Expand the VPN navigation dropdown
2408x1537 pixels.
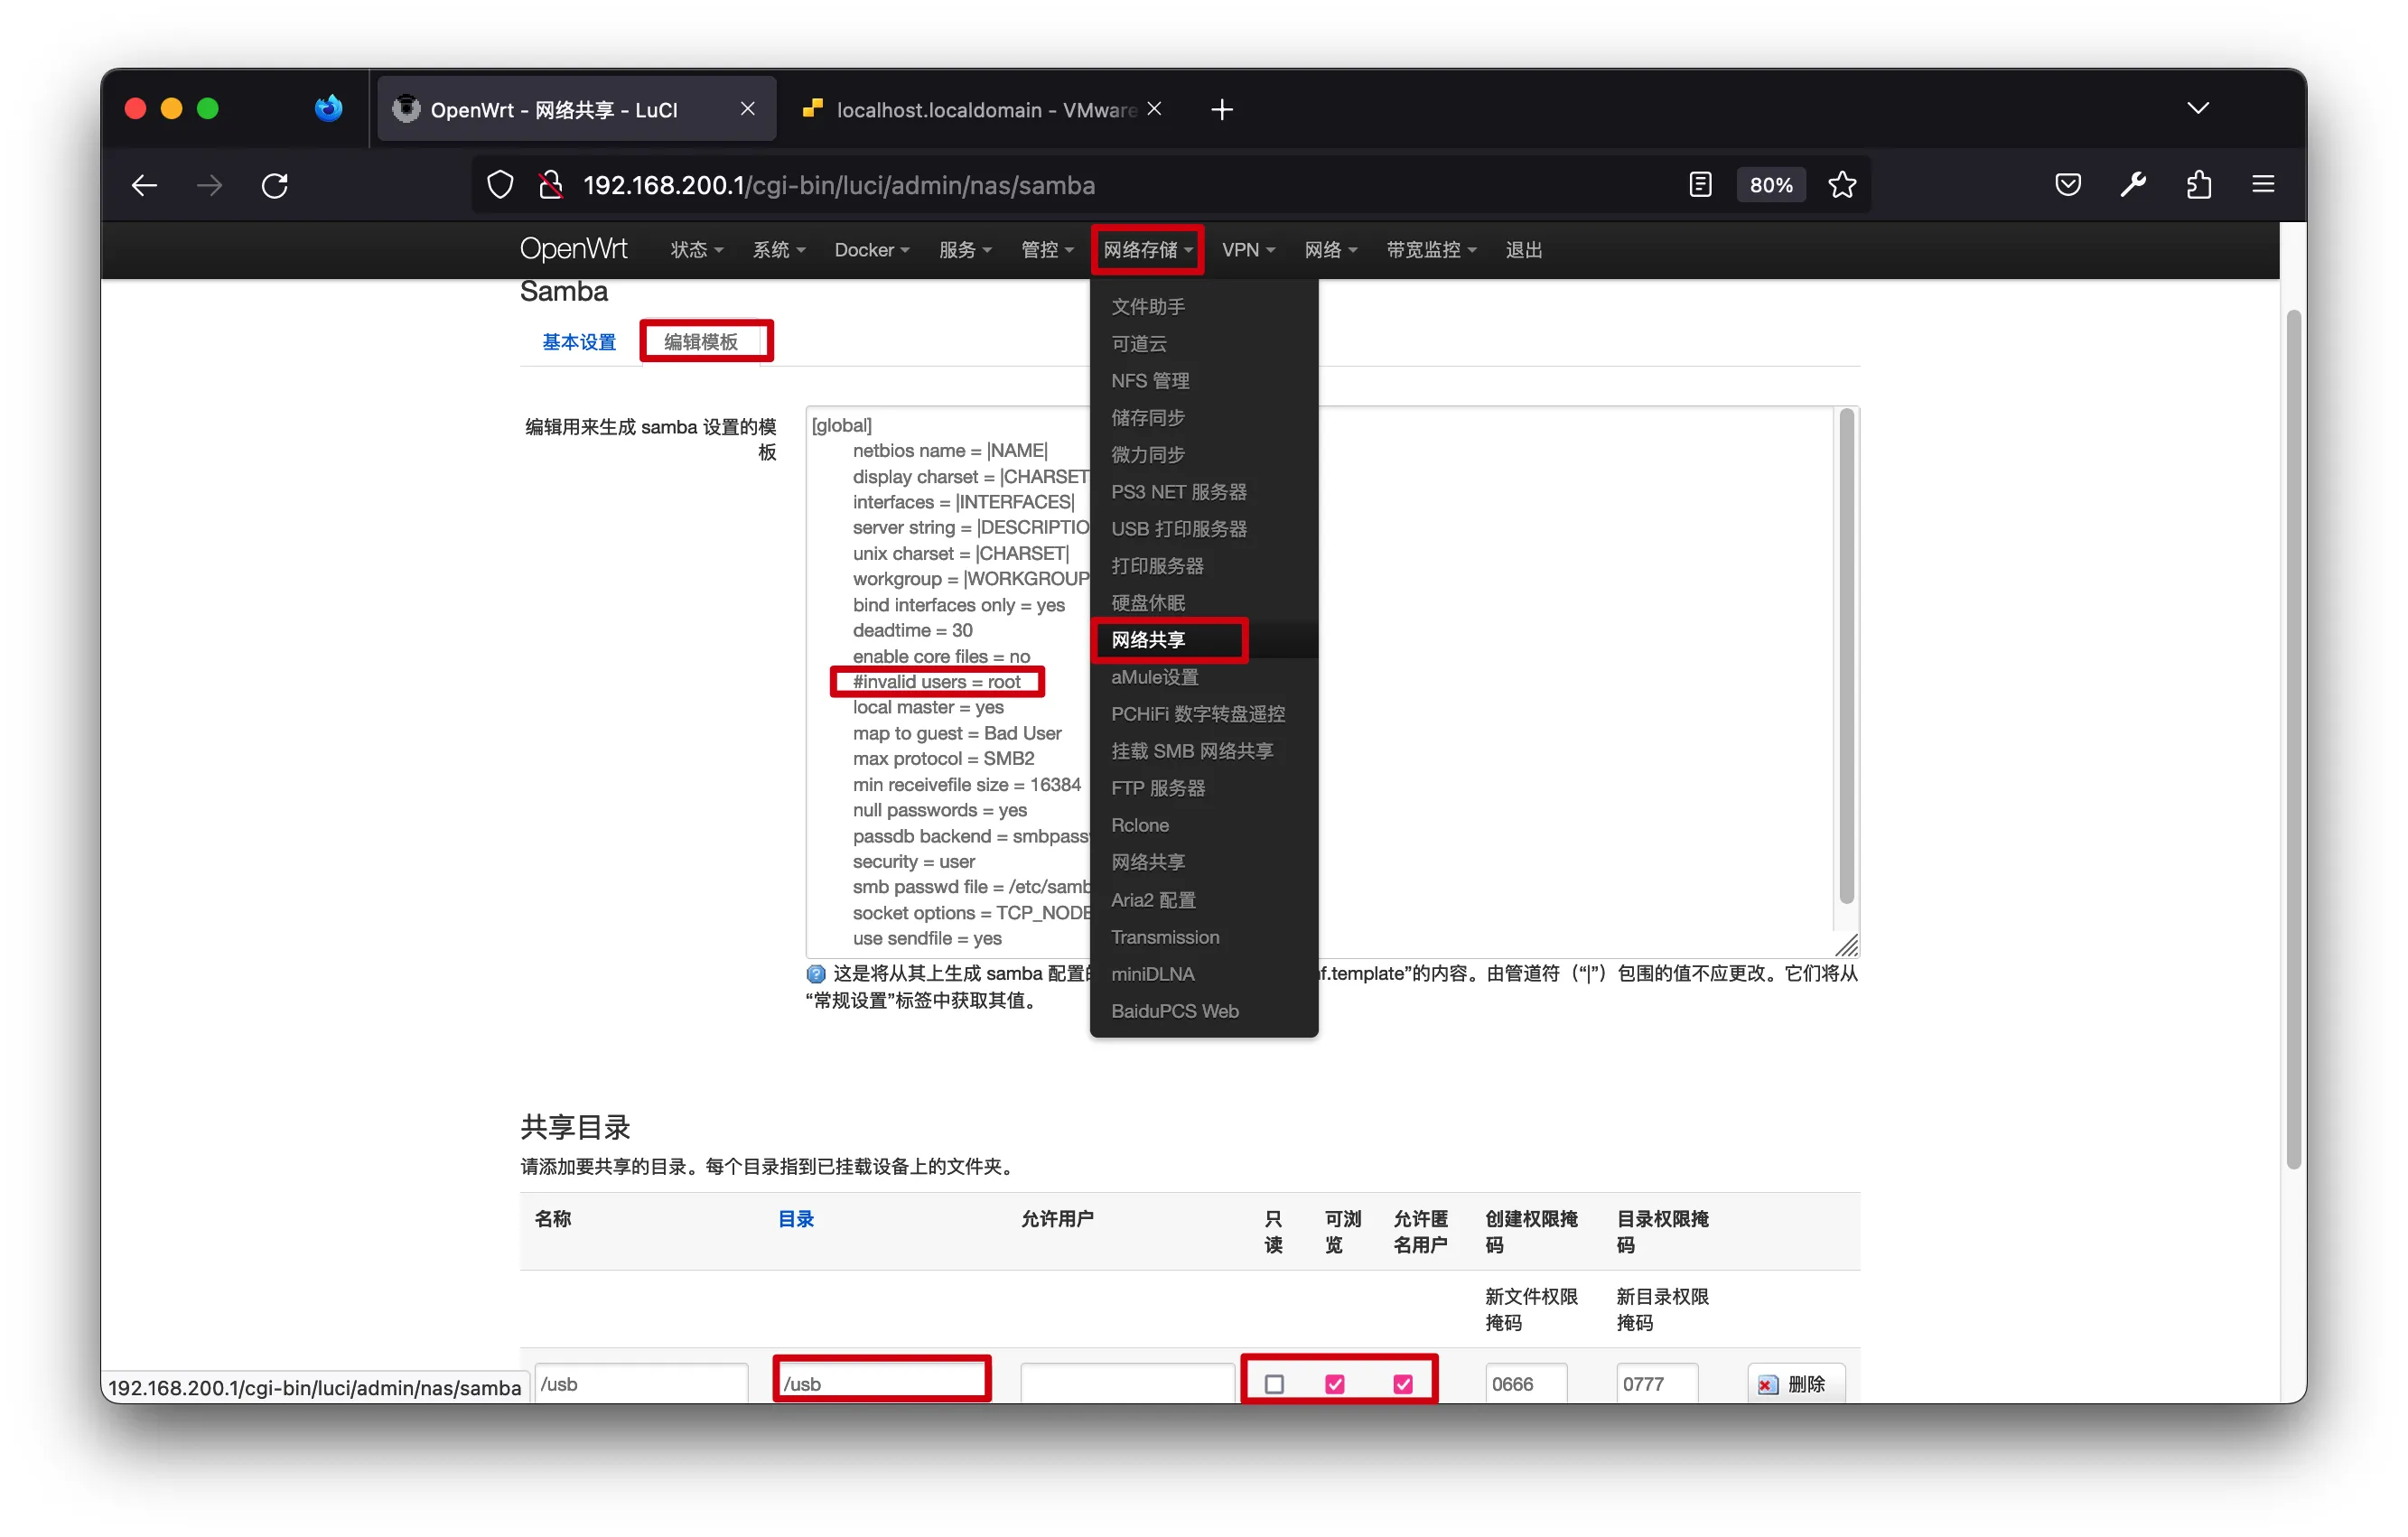[x=1247, y=250]
